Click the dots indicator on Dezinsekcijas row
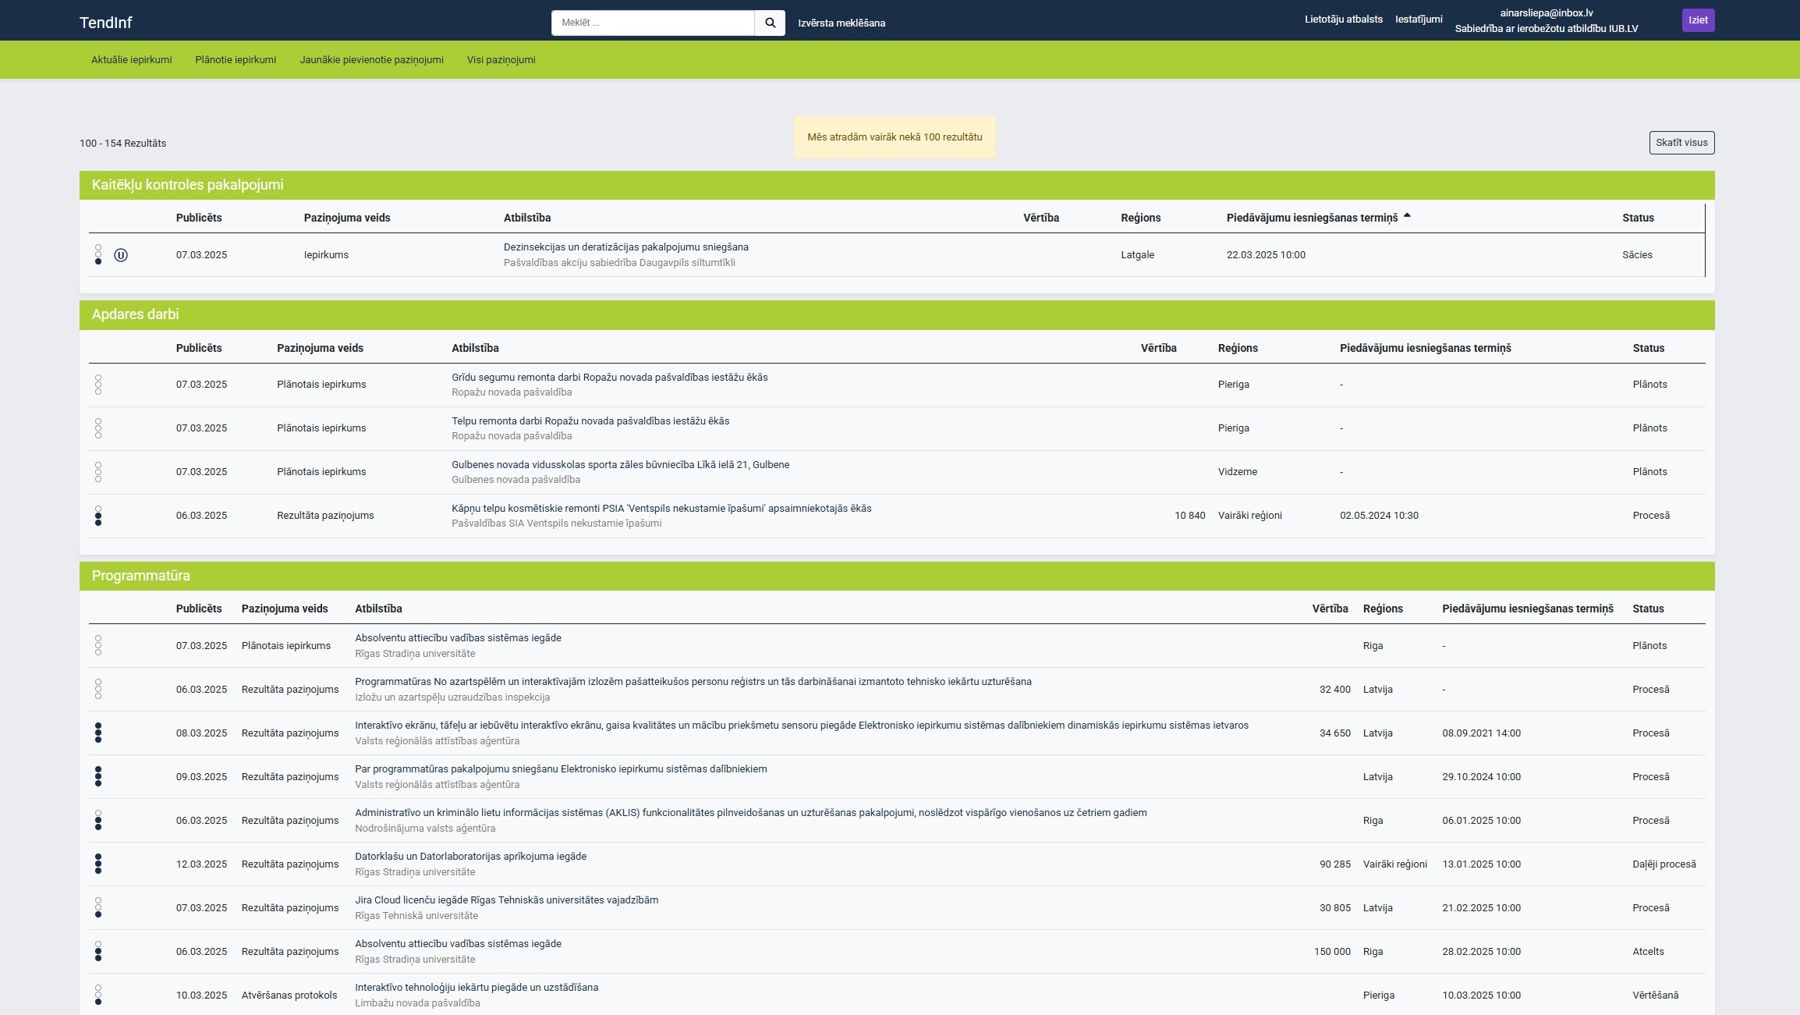This screenshot has width=1800, height=1015. click(98, 255)
